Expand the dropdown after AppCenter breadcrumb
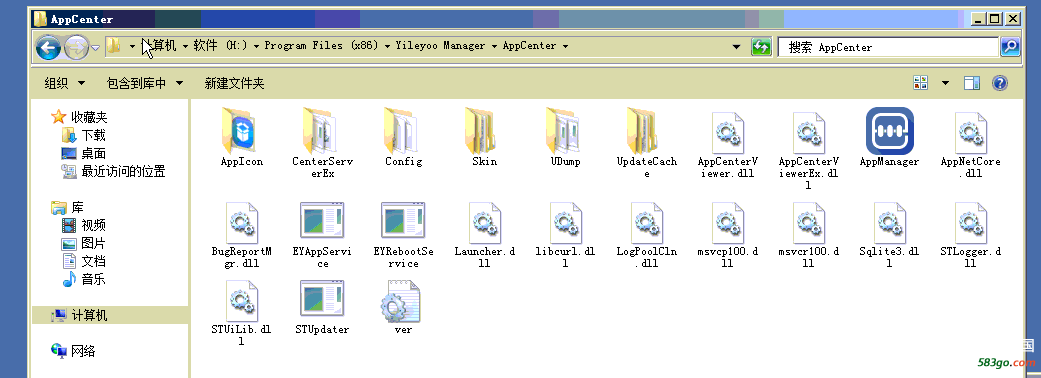1041x378 pixels. click(x=565, y=47)
